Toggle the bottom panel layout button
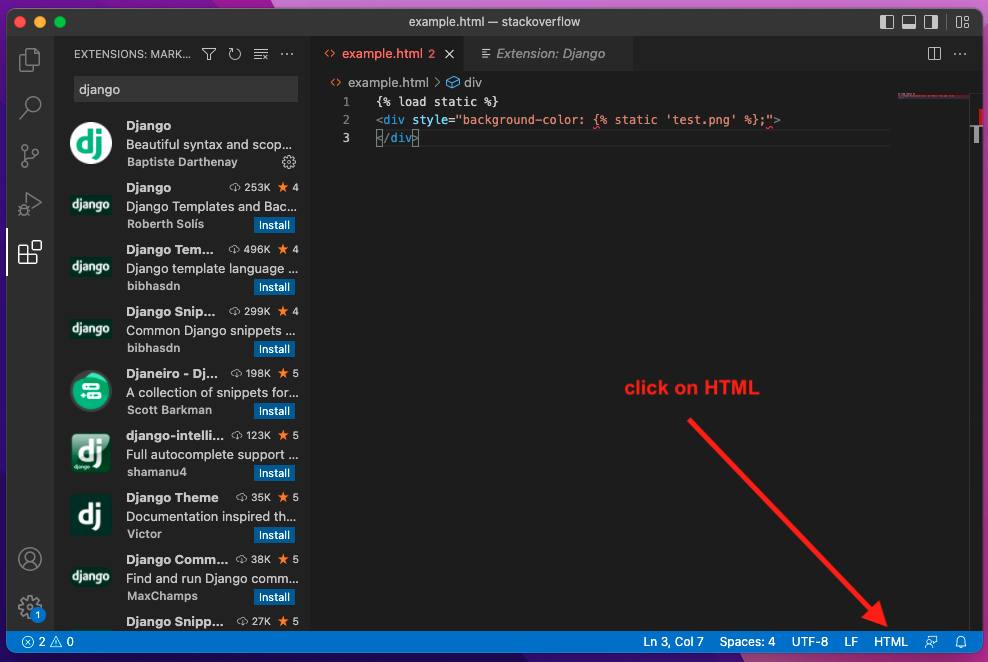 [x=909, y=22]
